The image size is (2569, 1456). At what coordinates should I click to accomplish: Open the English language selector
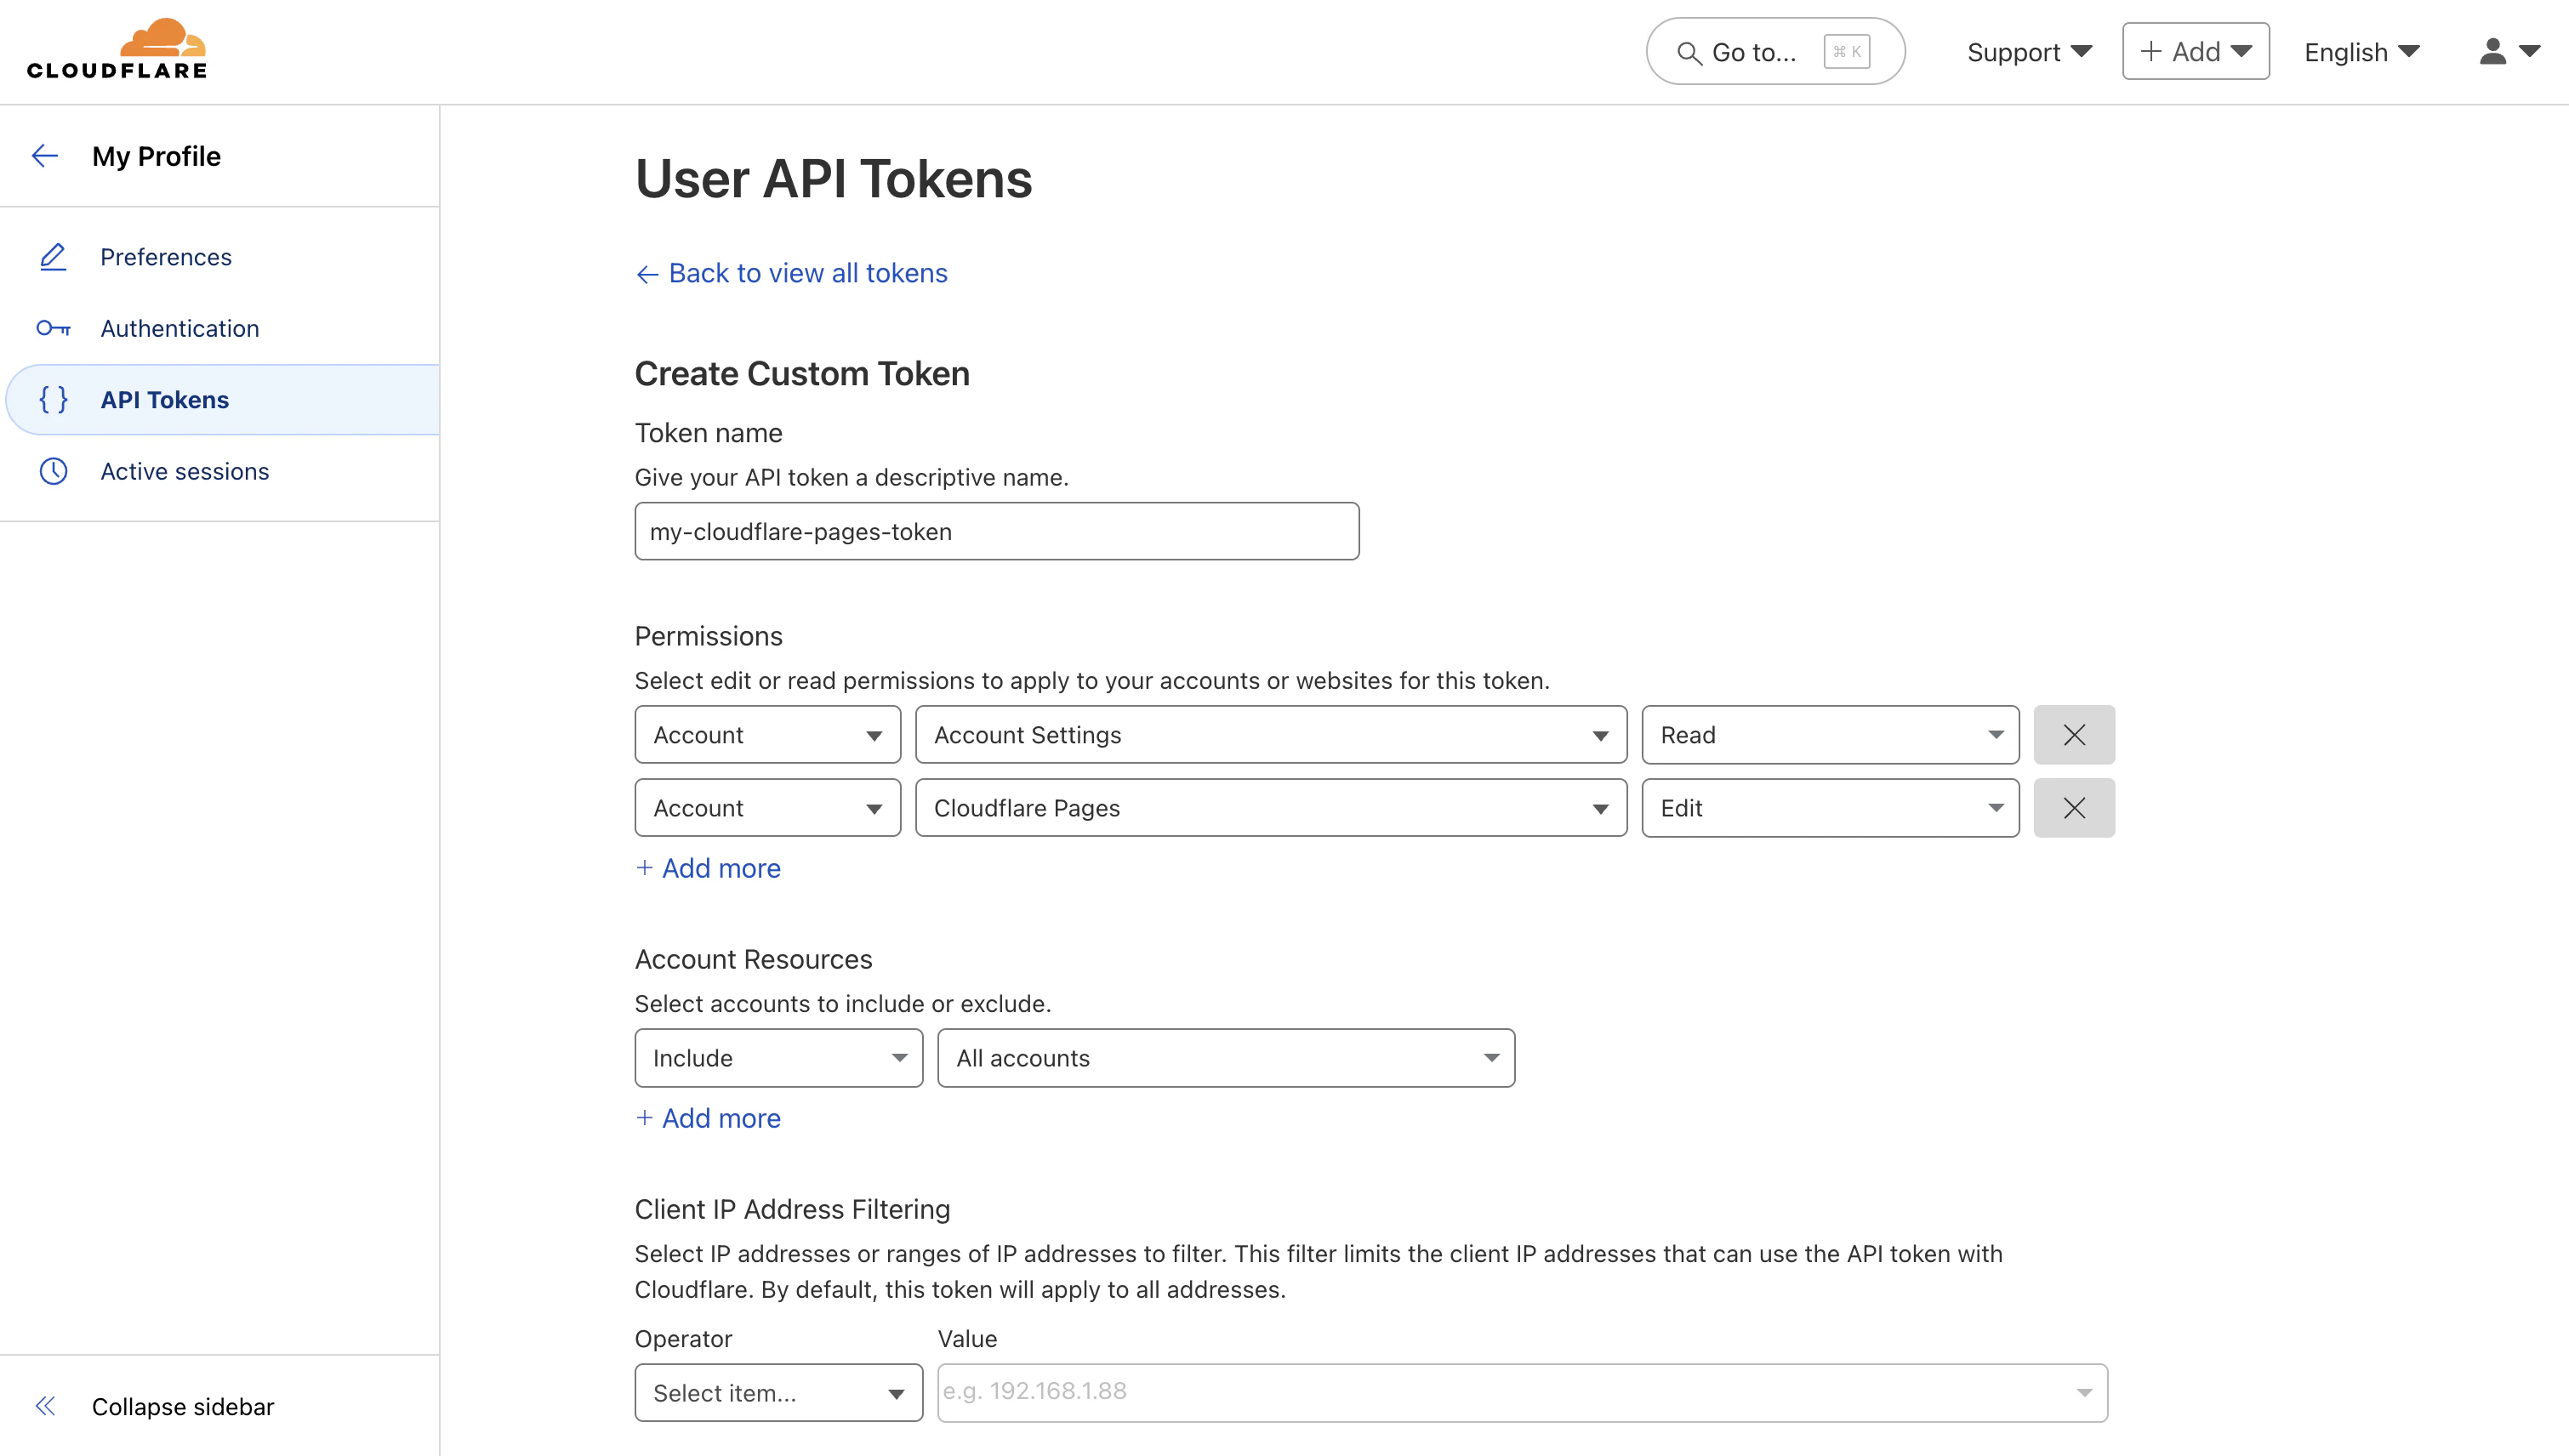(x=2361, y=52)
